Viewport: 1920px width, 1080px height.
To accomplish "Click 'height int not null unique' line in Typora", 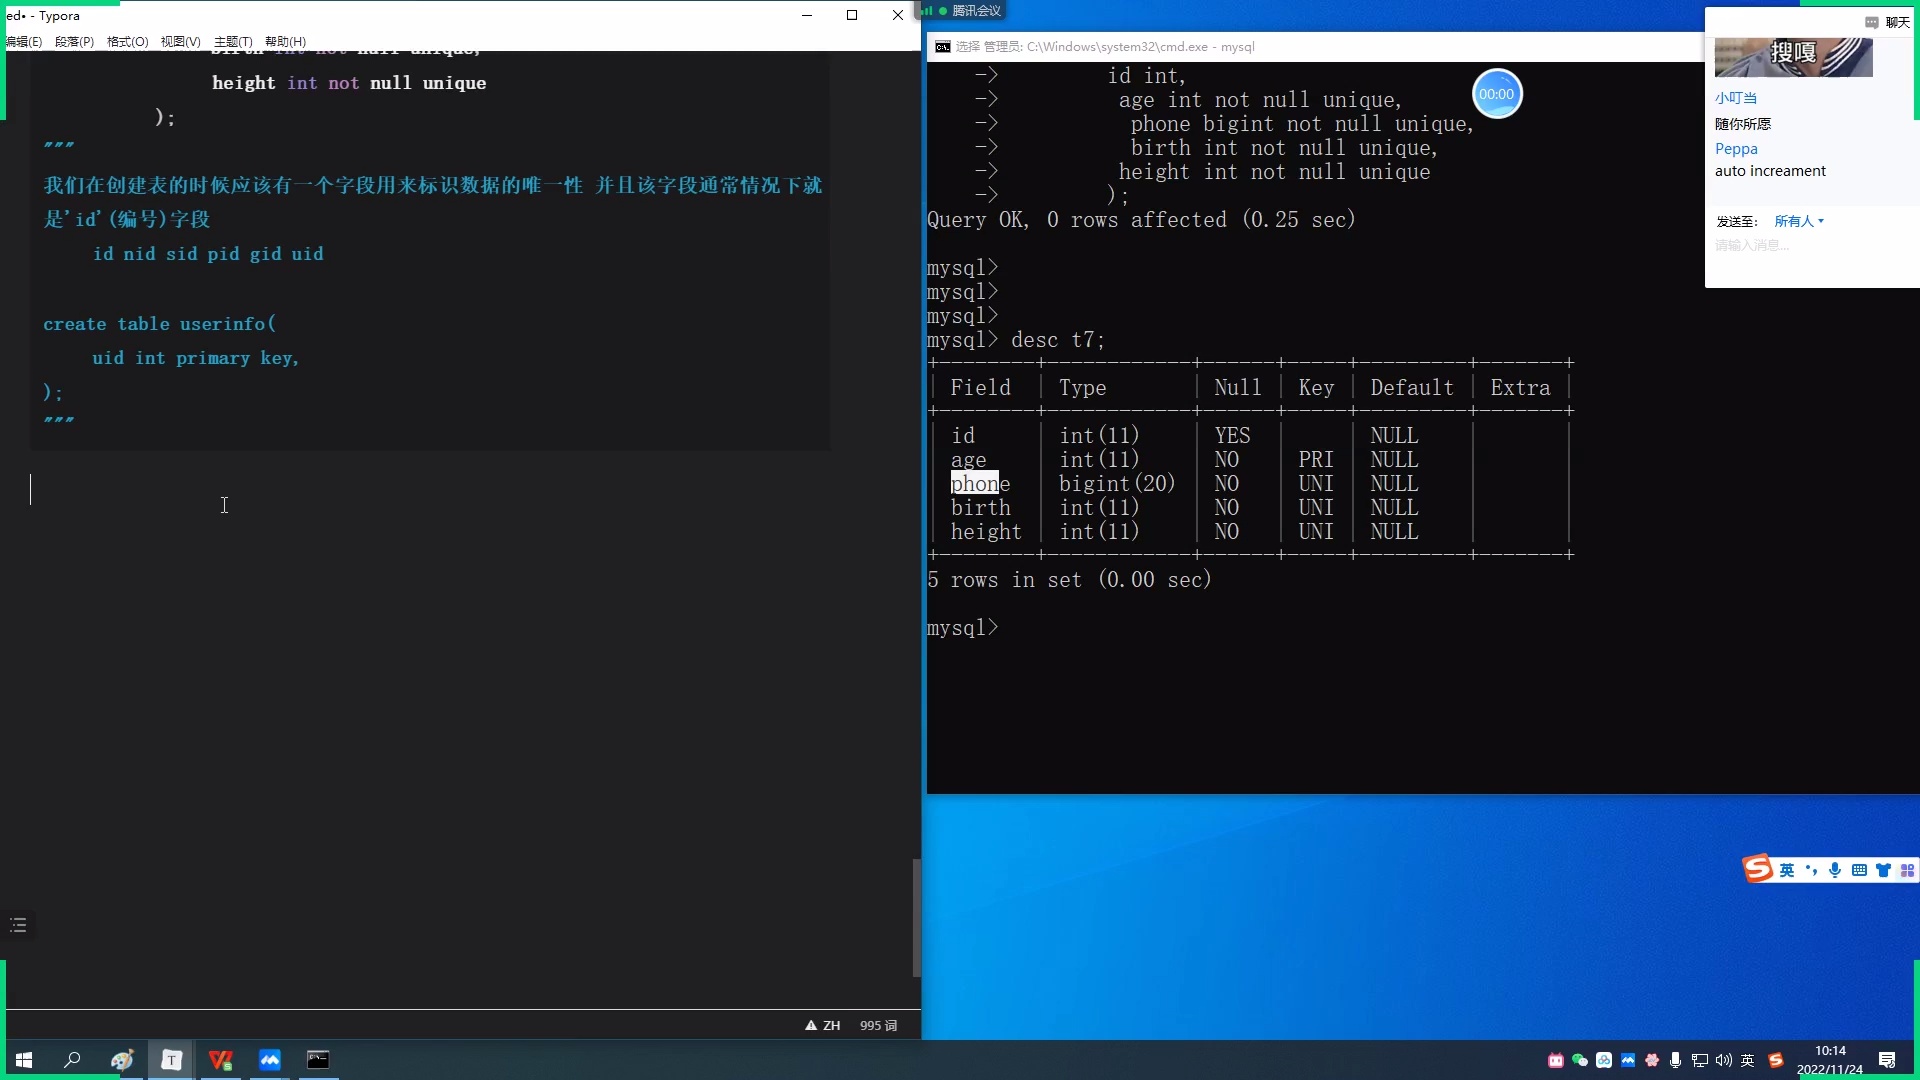I will pyautogui.click(x=349, y=83).
